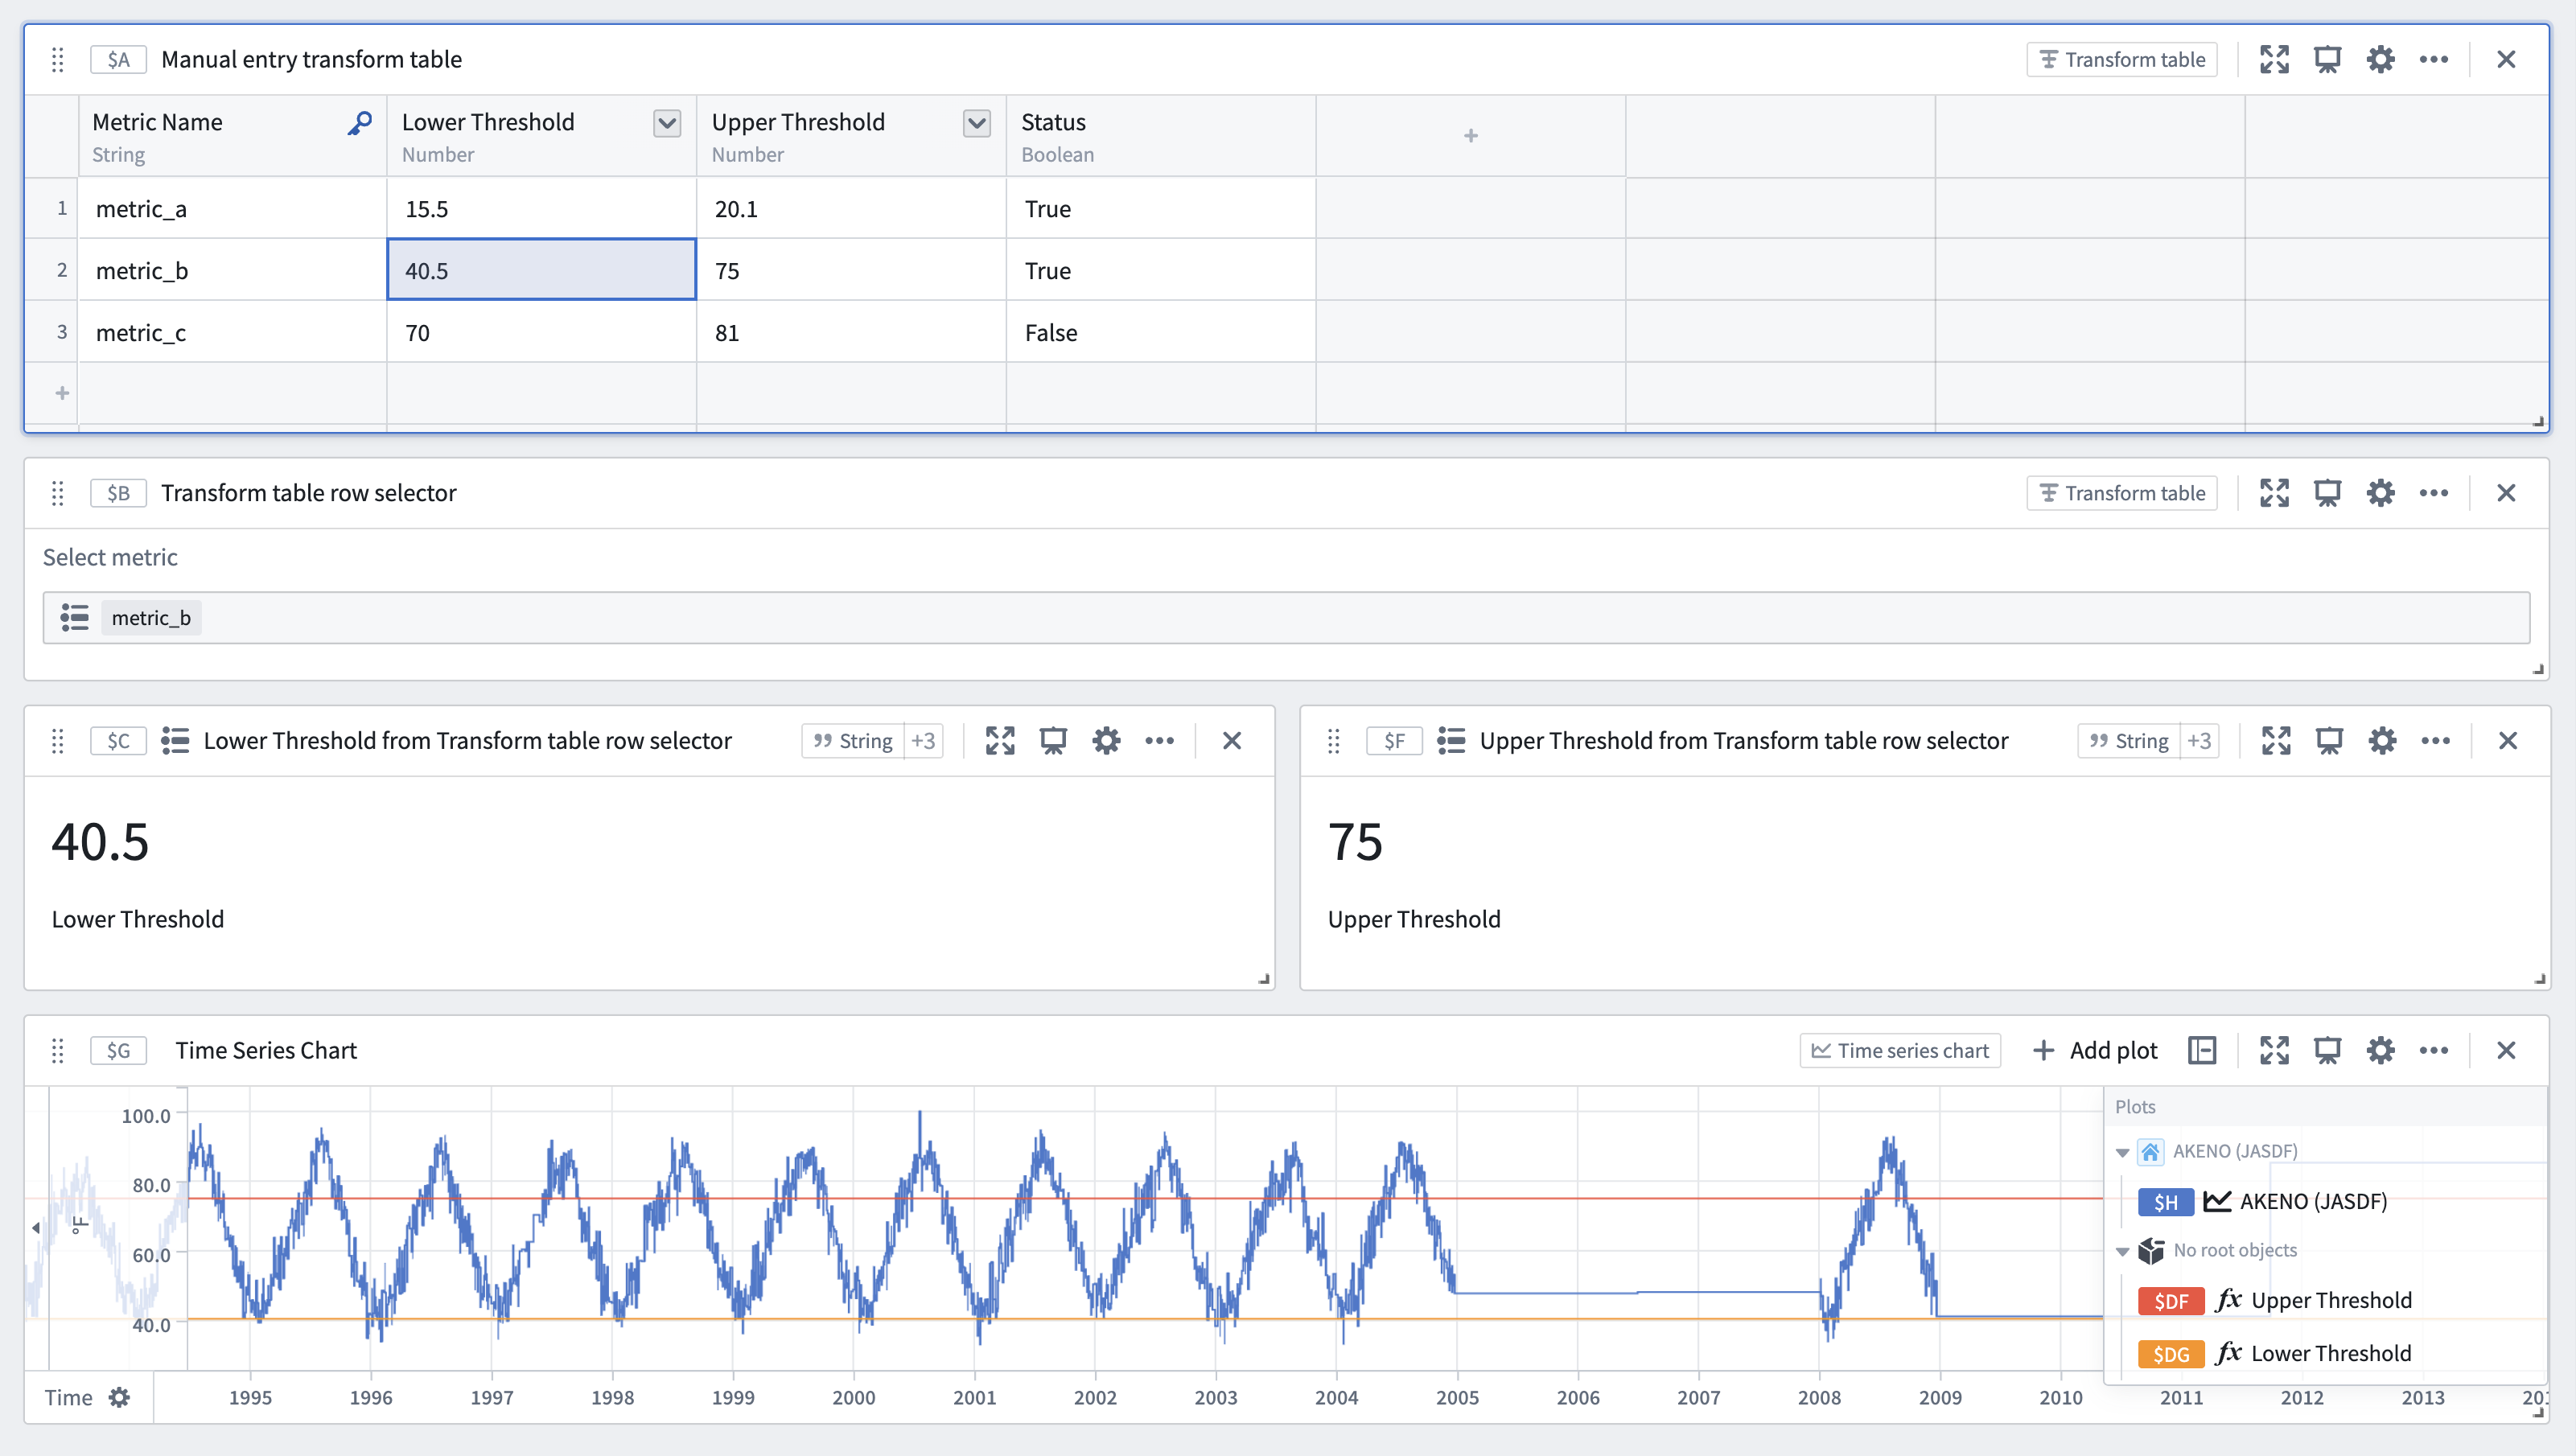Toggle the chart legend panel icon
The height and width of the screenshot is (1456, 2576).
coord(2202,1051)
